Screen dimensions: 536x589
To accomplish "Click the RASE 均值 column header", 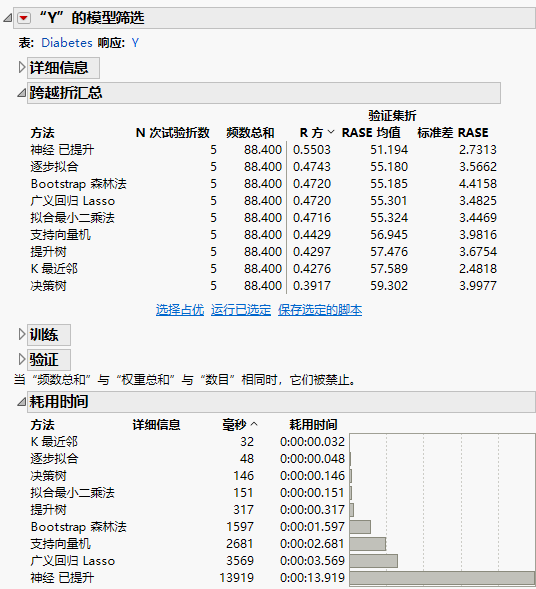I will tap(371, 133).
